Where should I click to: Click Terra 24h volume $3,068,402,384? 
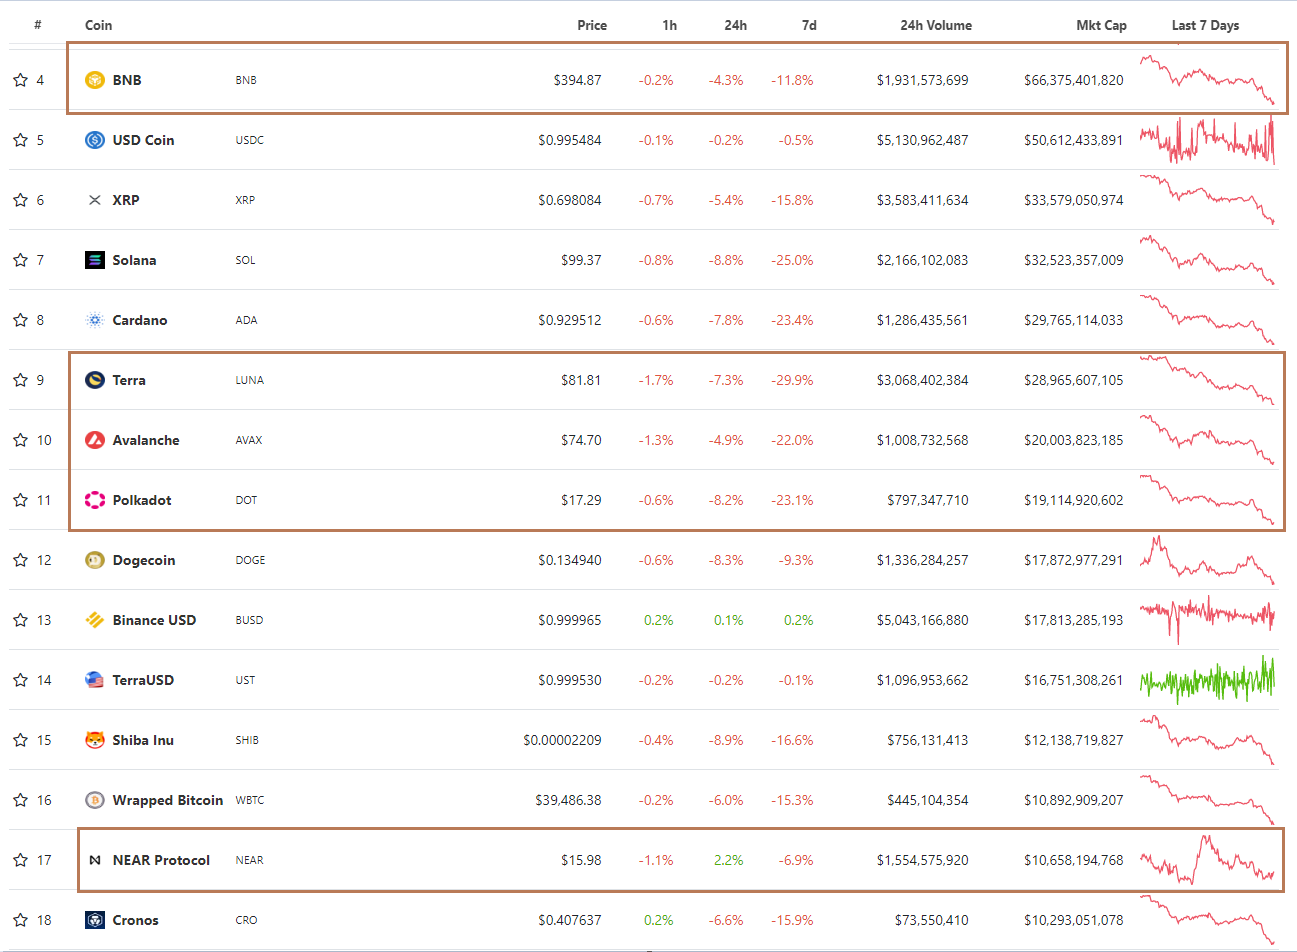pyautogui.click(x=922, y=380)
